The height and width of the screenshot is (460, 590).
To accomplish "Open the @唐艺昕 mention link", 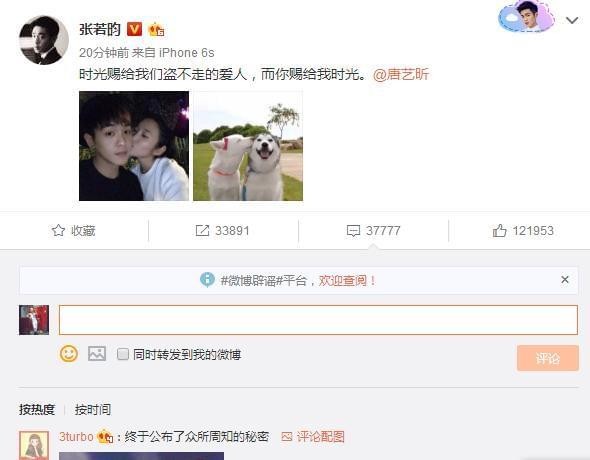I will [401, 74].
